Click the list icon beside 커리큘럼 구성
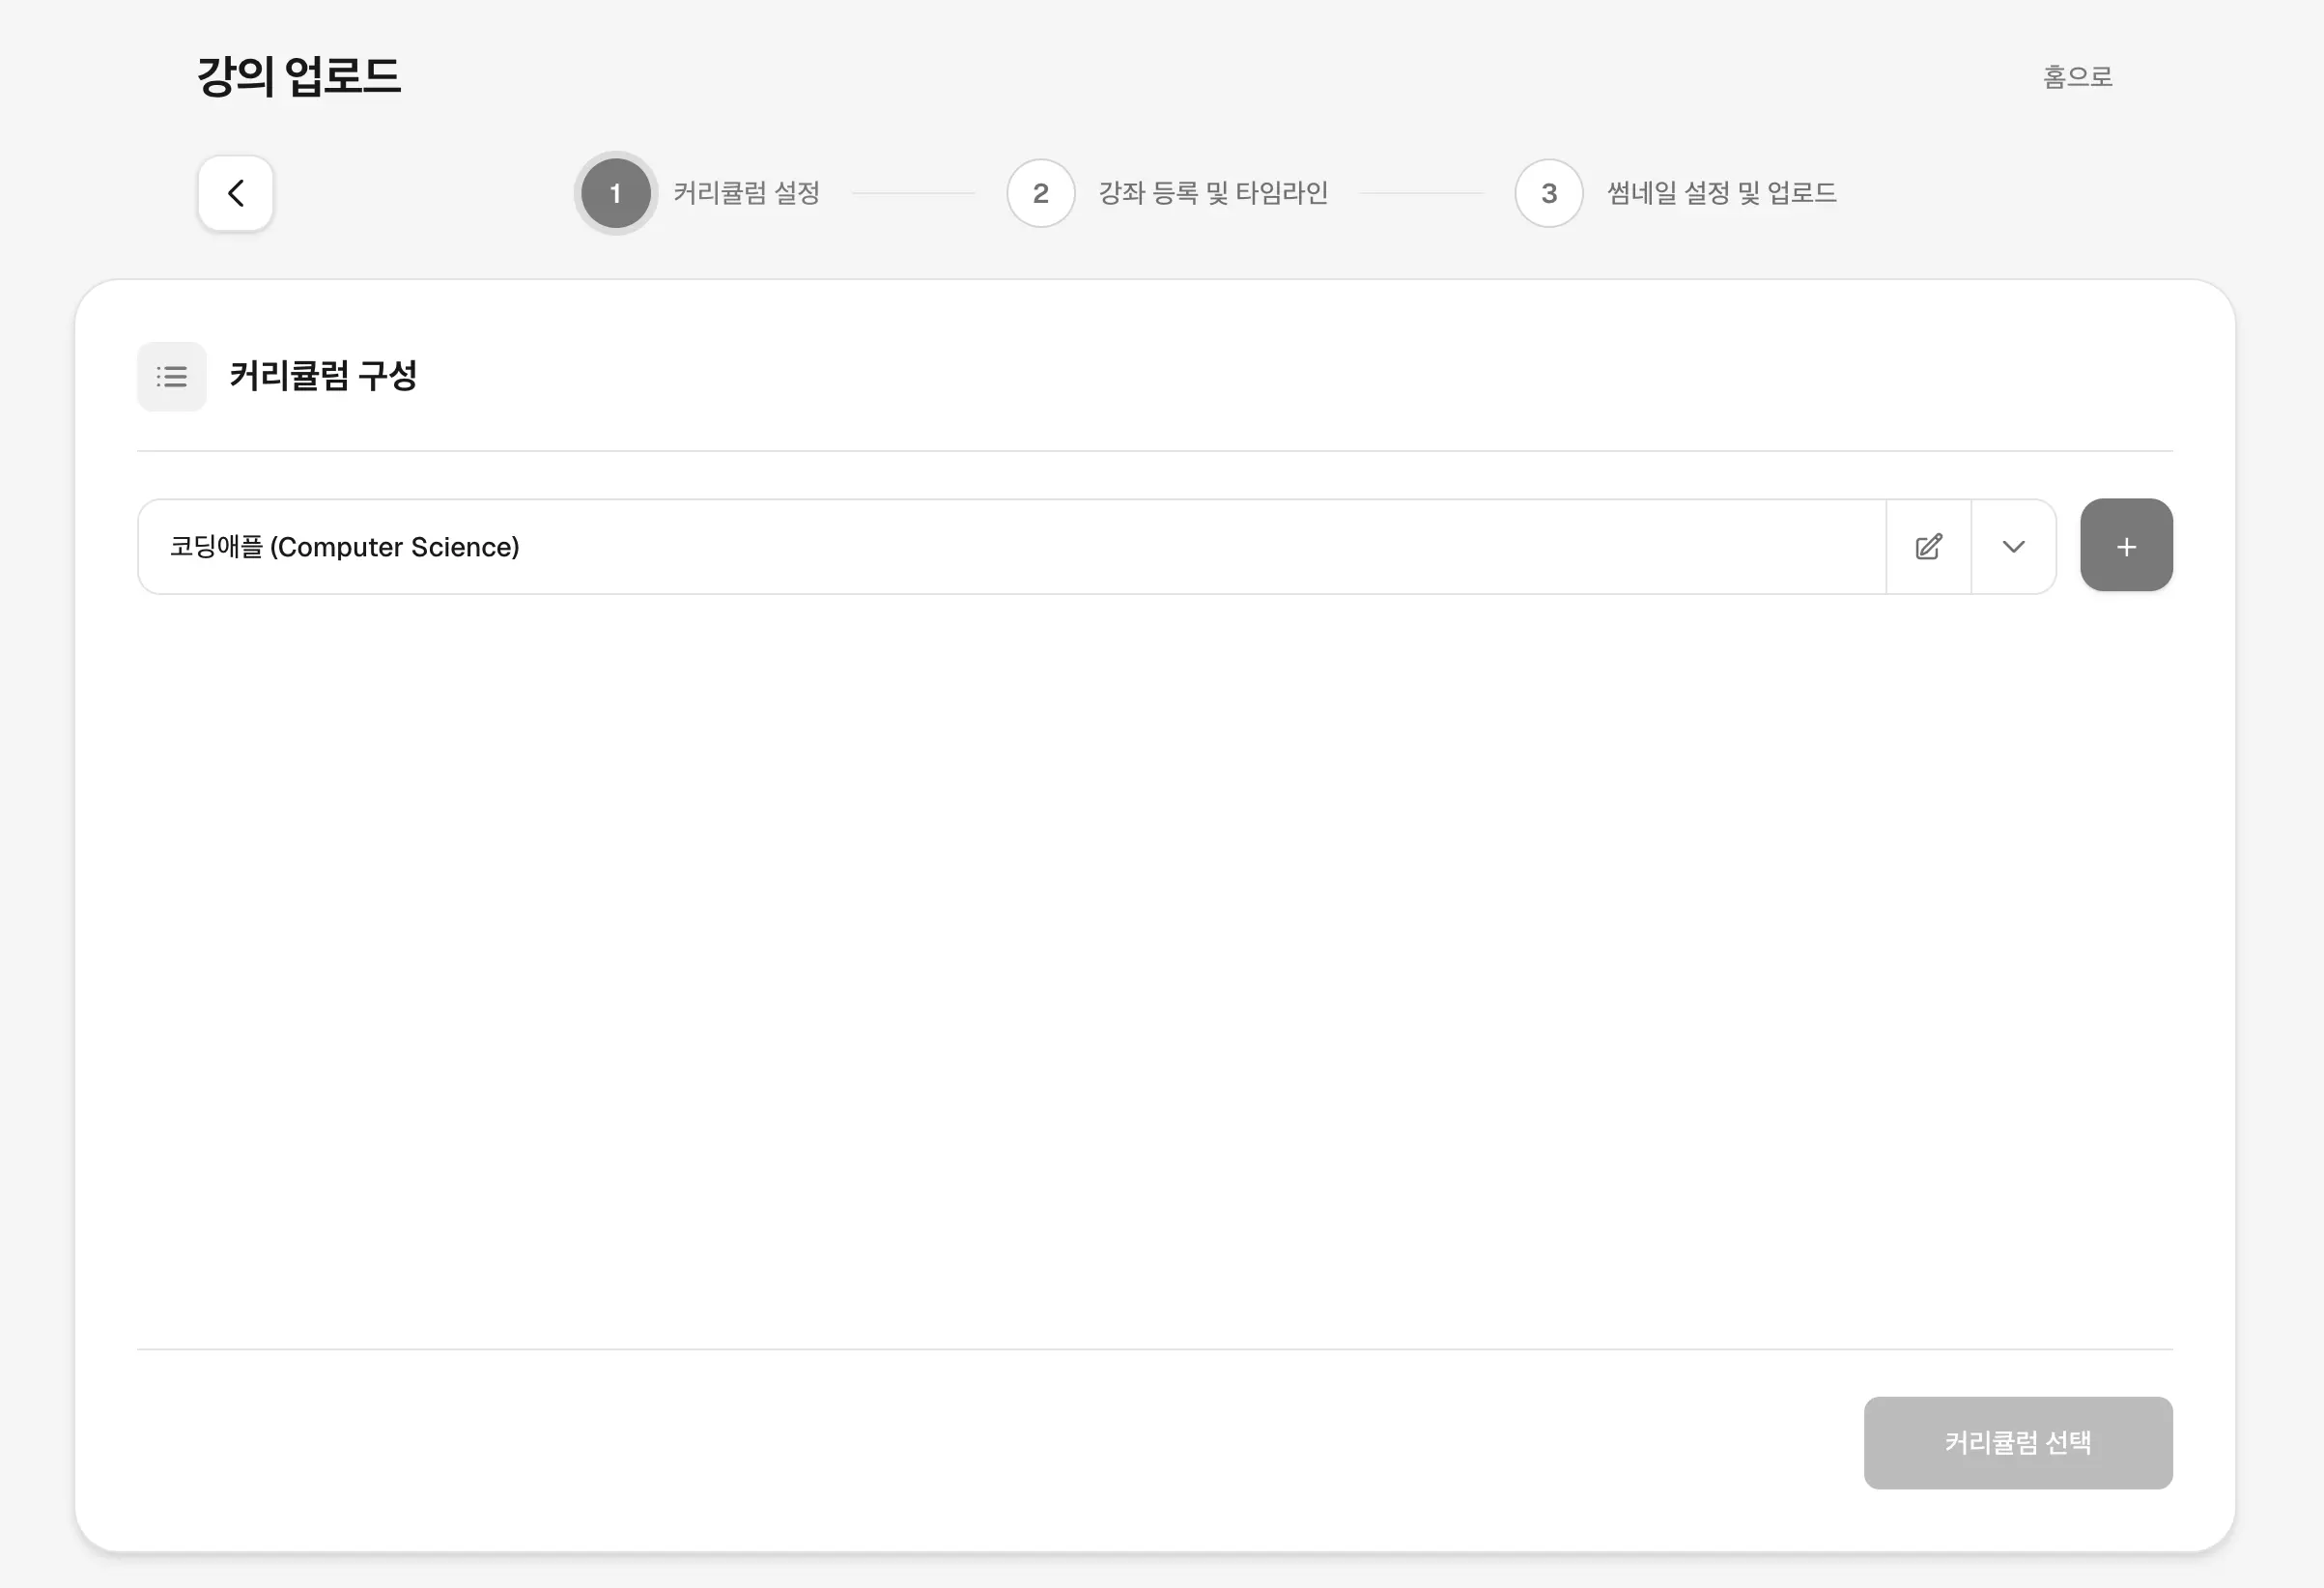Screen dimensions: 2324x1588 [172, 377]
